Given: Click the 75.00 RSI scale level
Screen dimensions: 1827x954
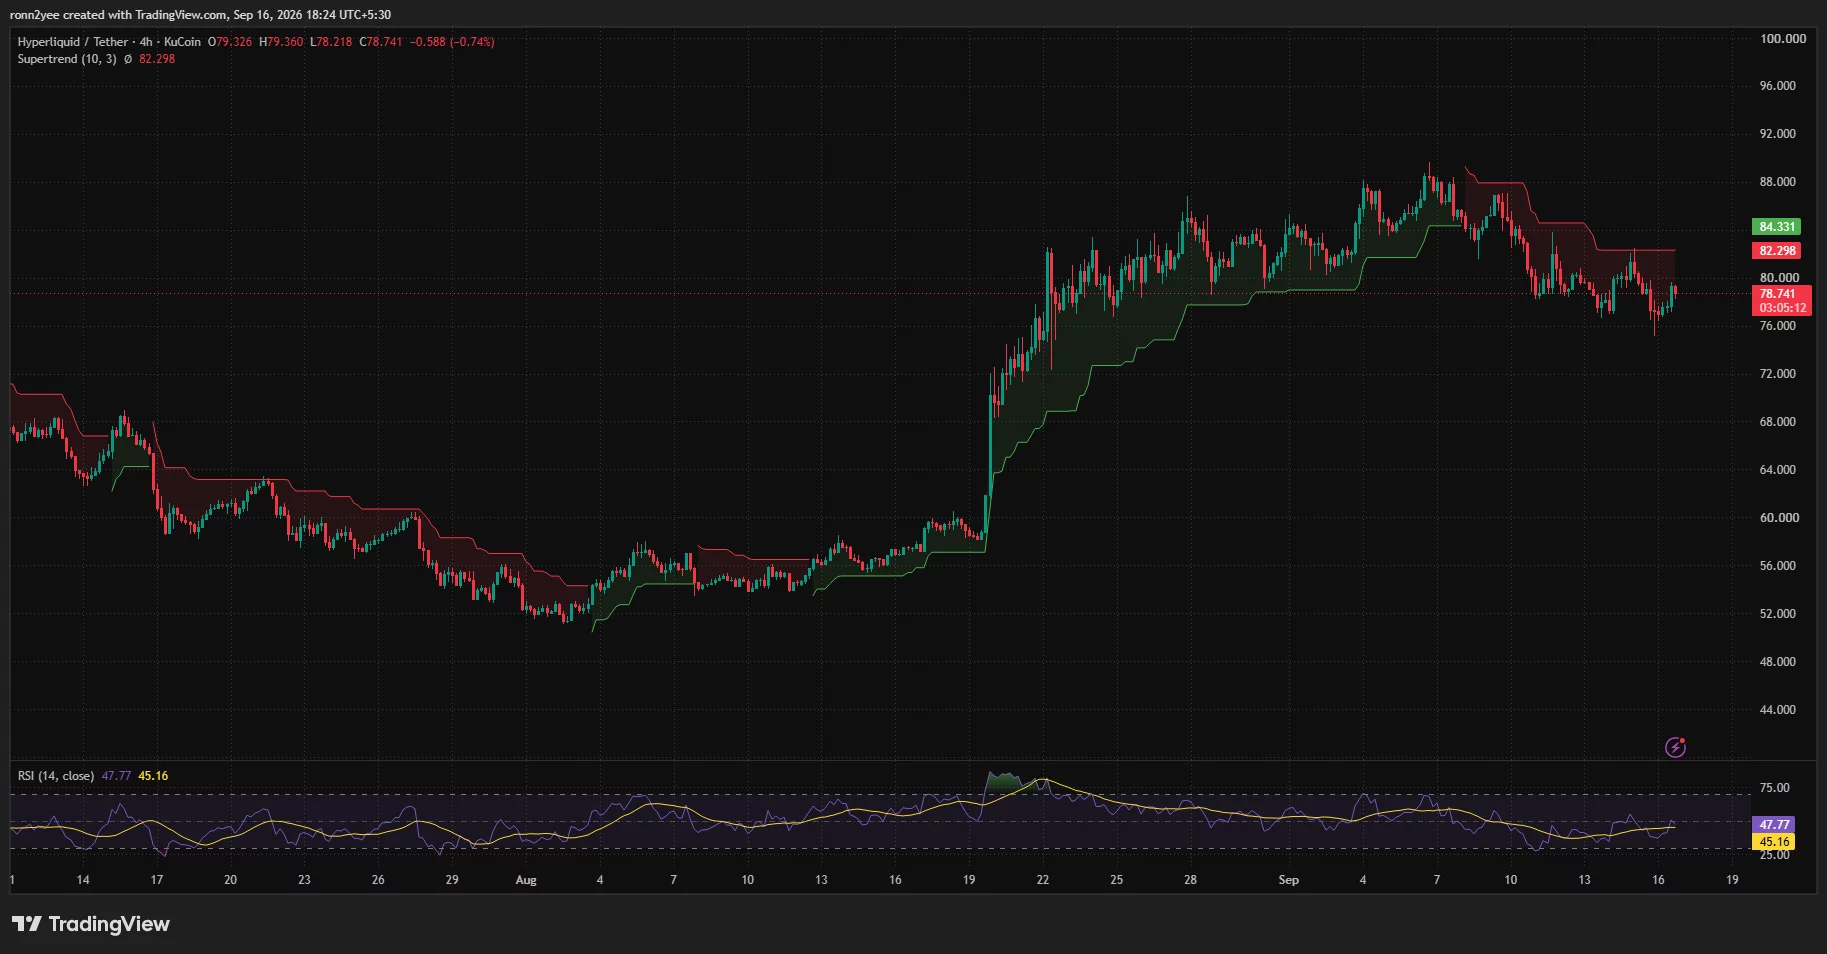Looking at the screenshot, I should pyautogui.click(x=1775, y=788).
